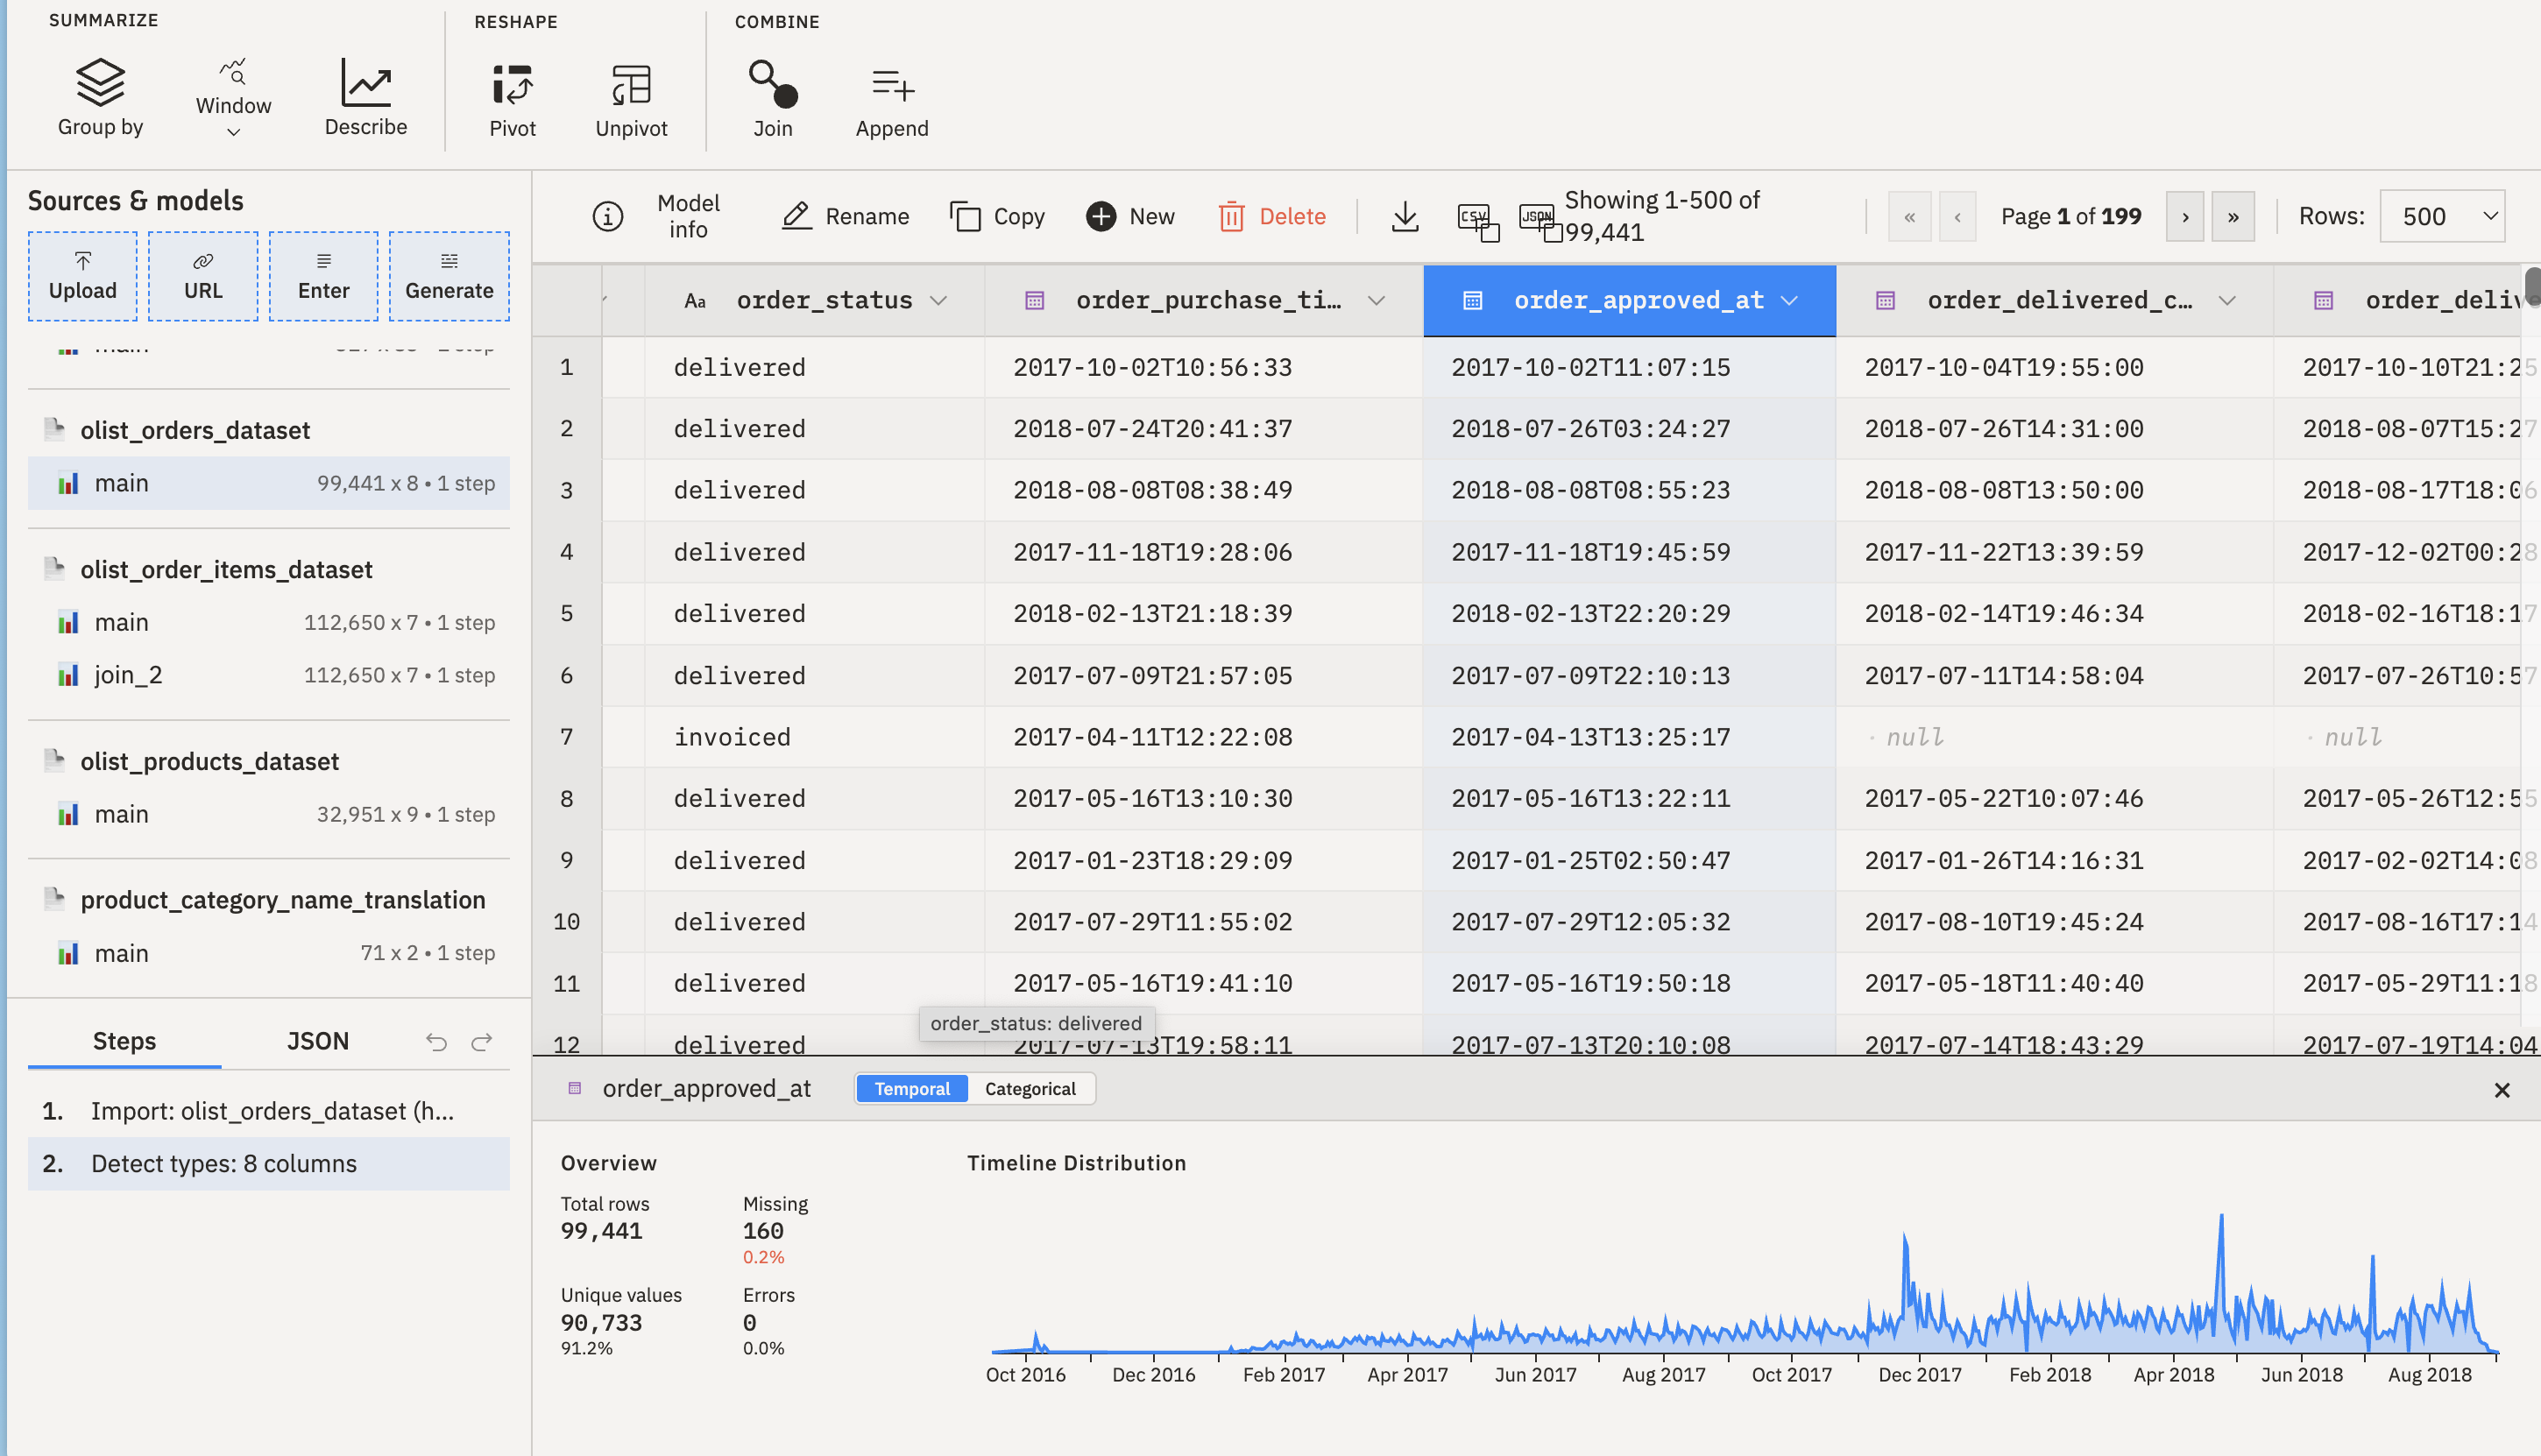Click the download data icon
The image size is (2541, 1456).
(1404, 216)
